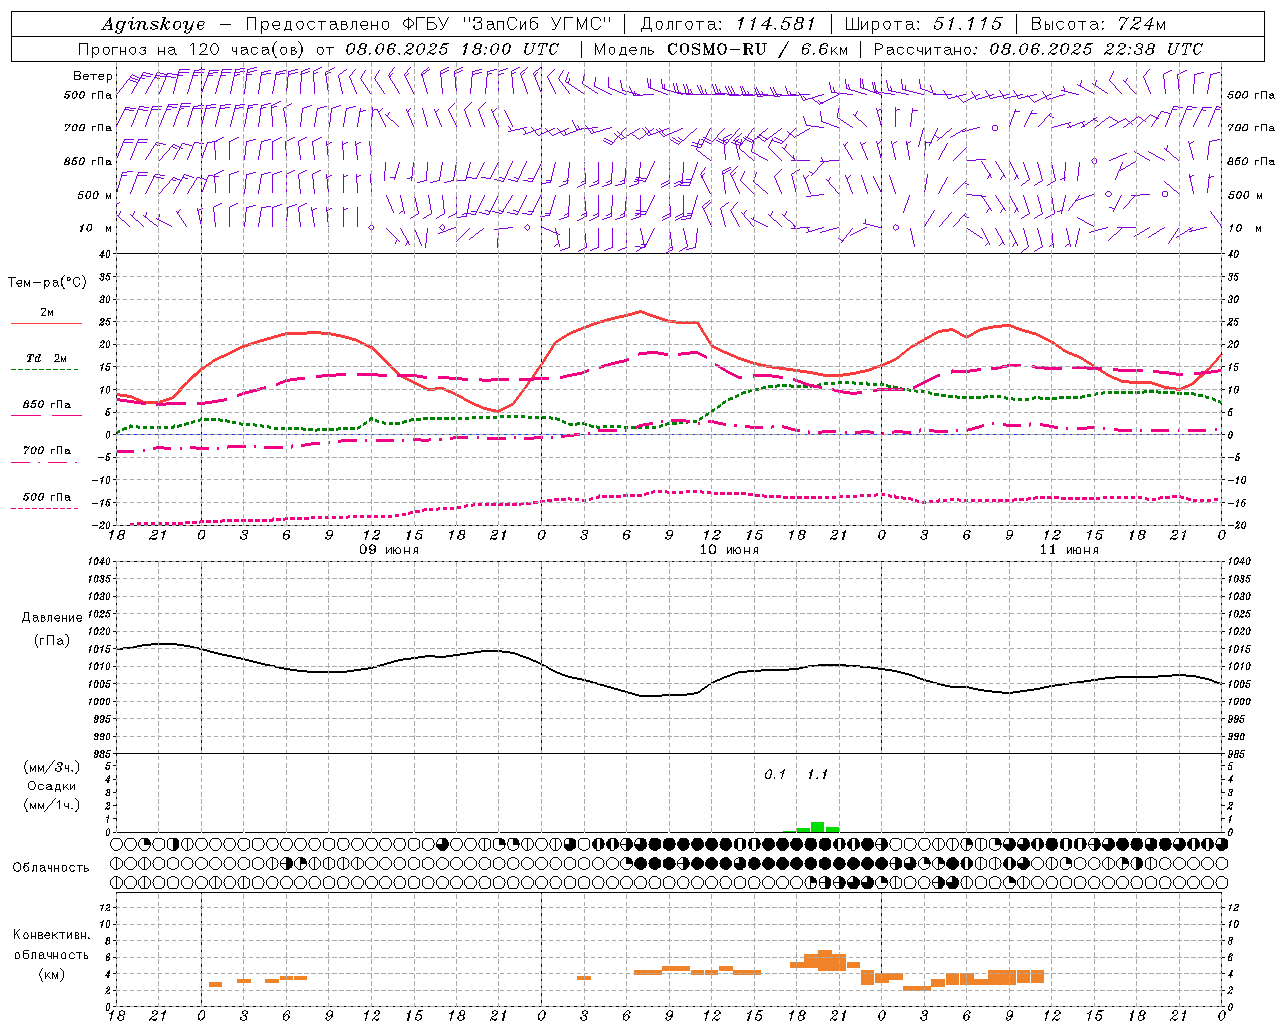Click the model name COSMO-RU / 6.6км
Screen dimensions: 1280x1024
(758, 49)
